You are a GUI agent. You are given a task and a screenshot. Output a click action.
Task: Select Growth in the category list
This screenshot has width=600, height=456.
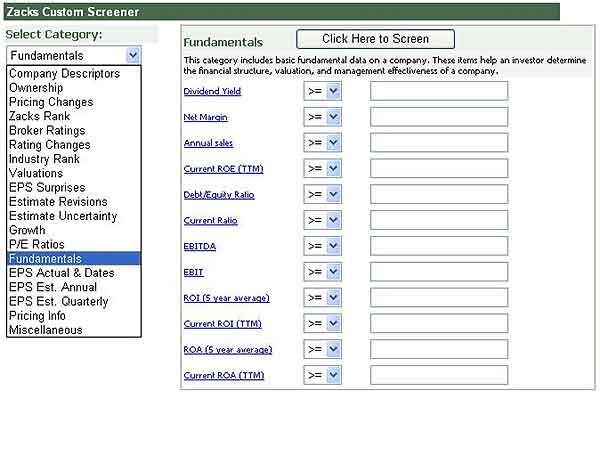coord(27,230)
